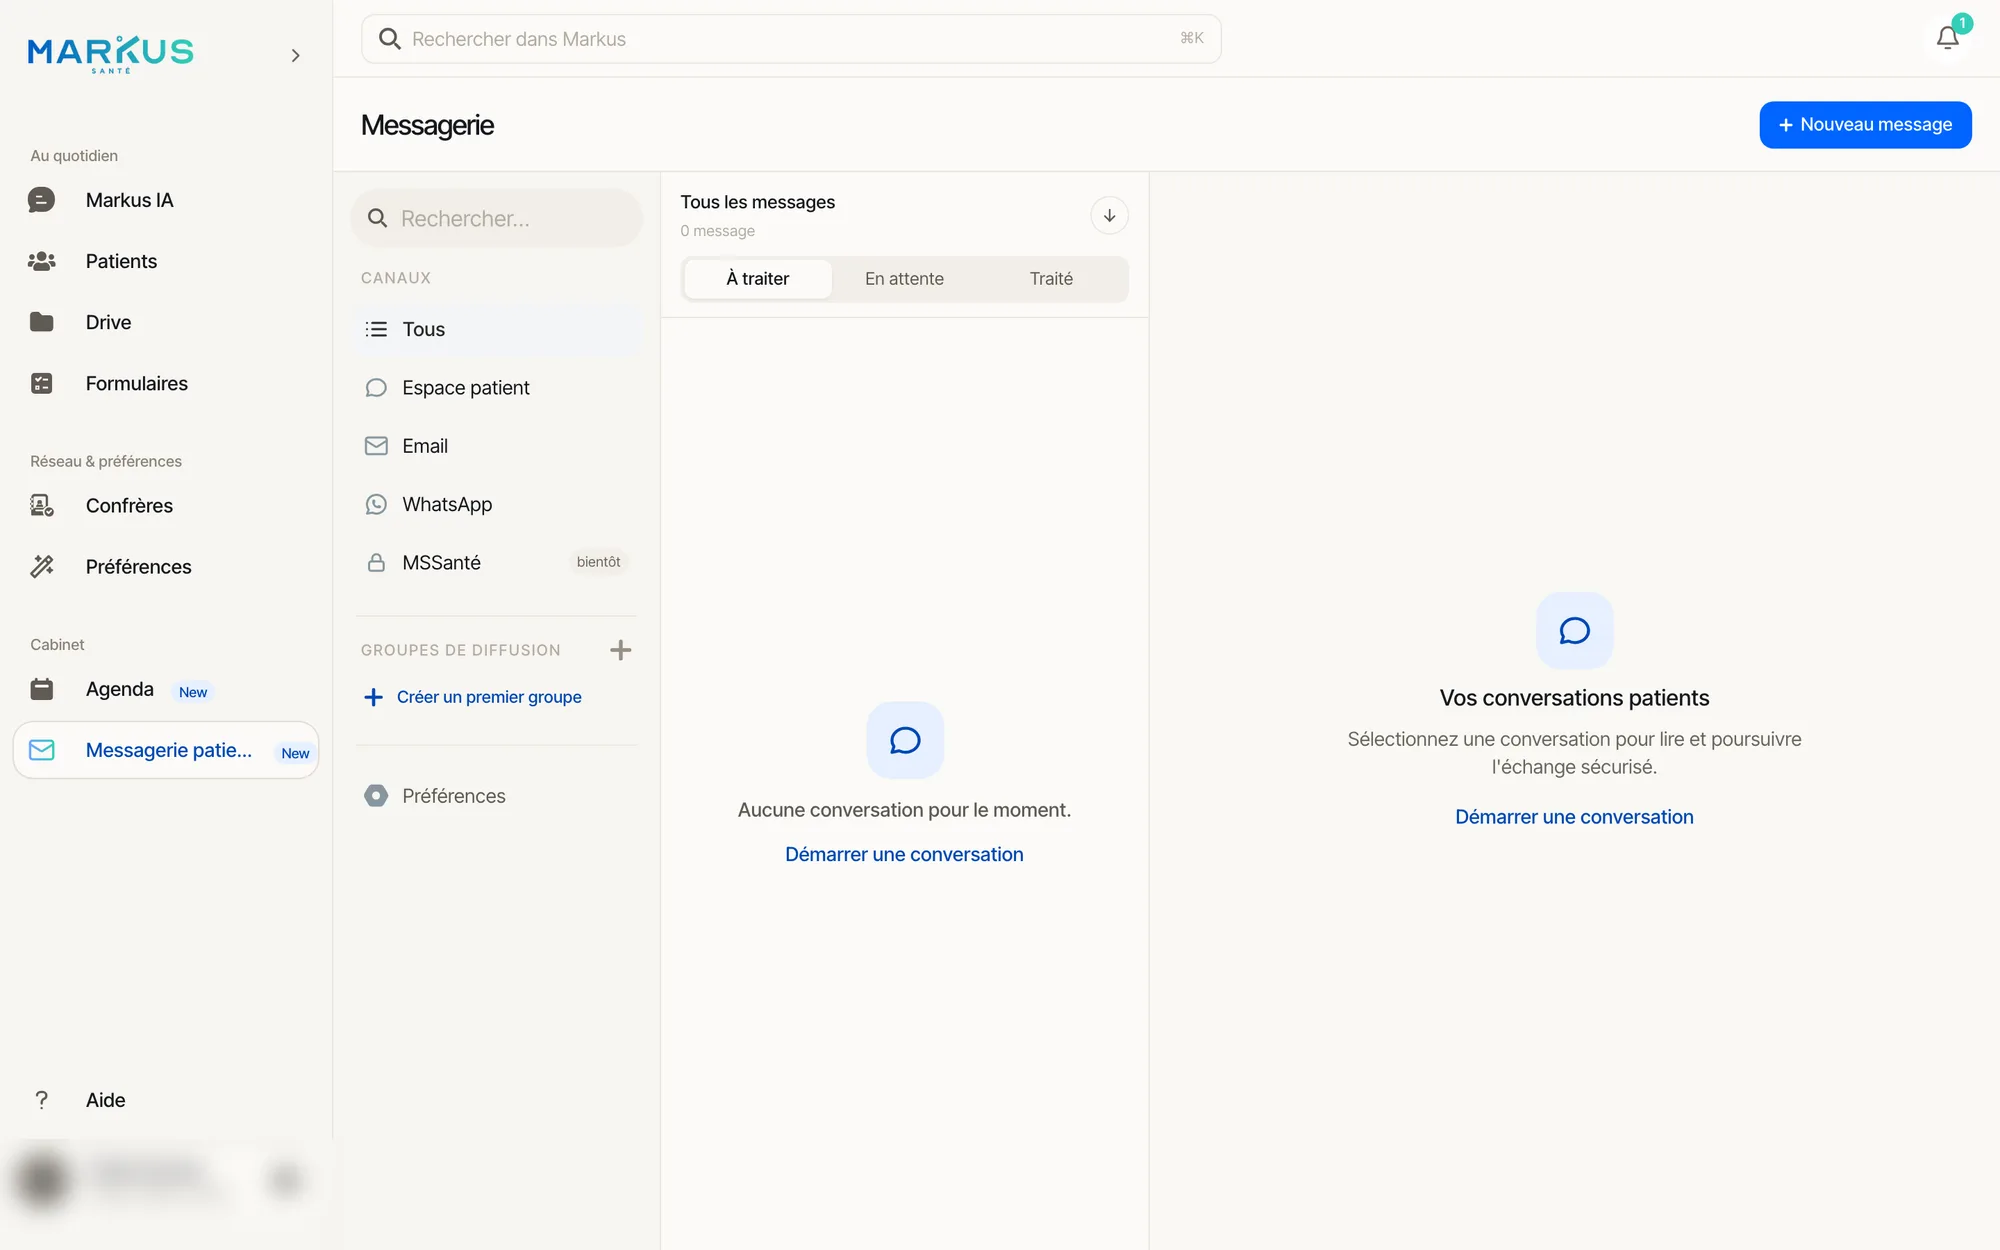Click the notification bell icon
This screenshot has height=1250, width=2000.
(x=1947, y=38)
